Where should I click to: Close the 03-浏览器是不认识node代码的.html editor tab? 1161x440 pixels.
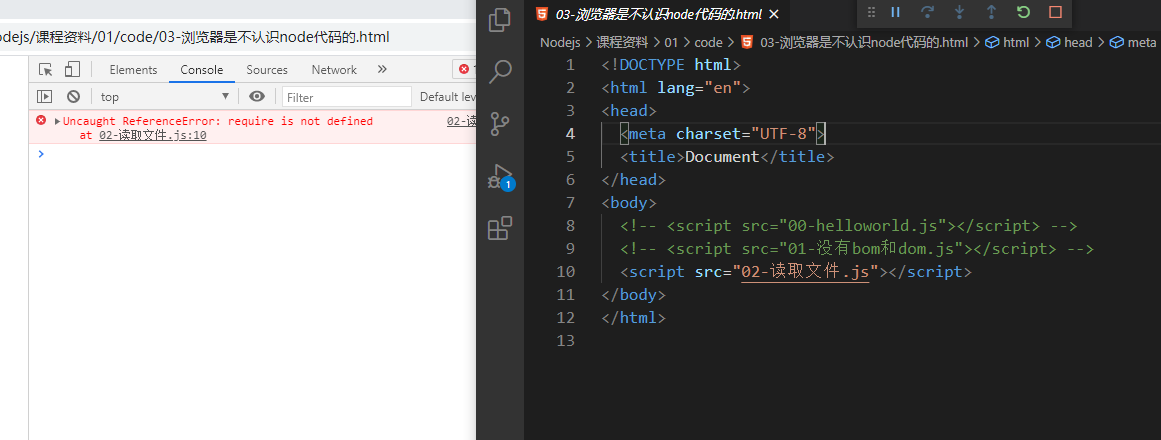click(774, 14)
